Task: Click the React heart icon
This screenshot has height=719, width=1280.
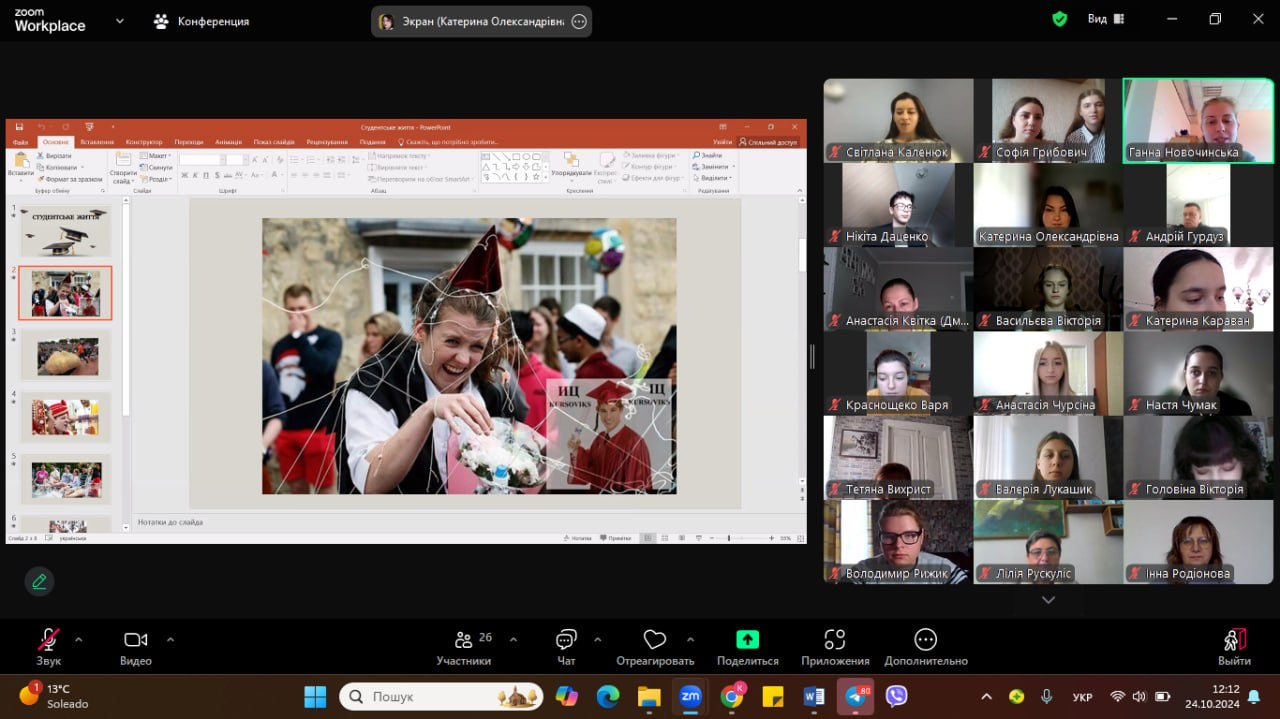Action: (655, 641)
